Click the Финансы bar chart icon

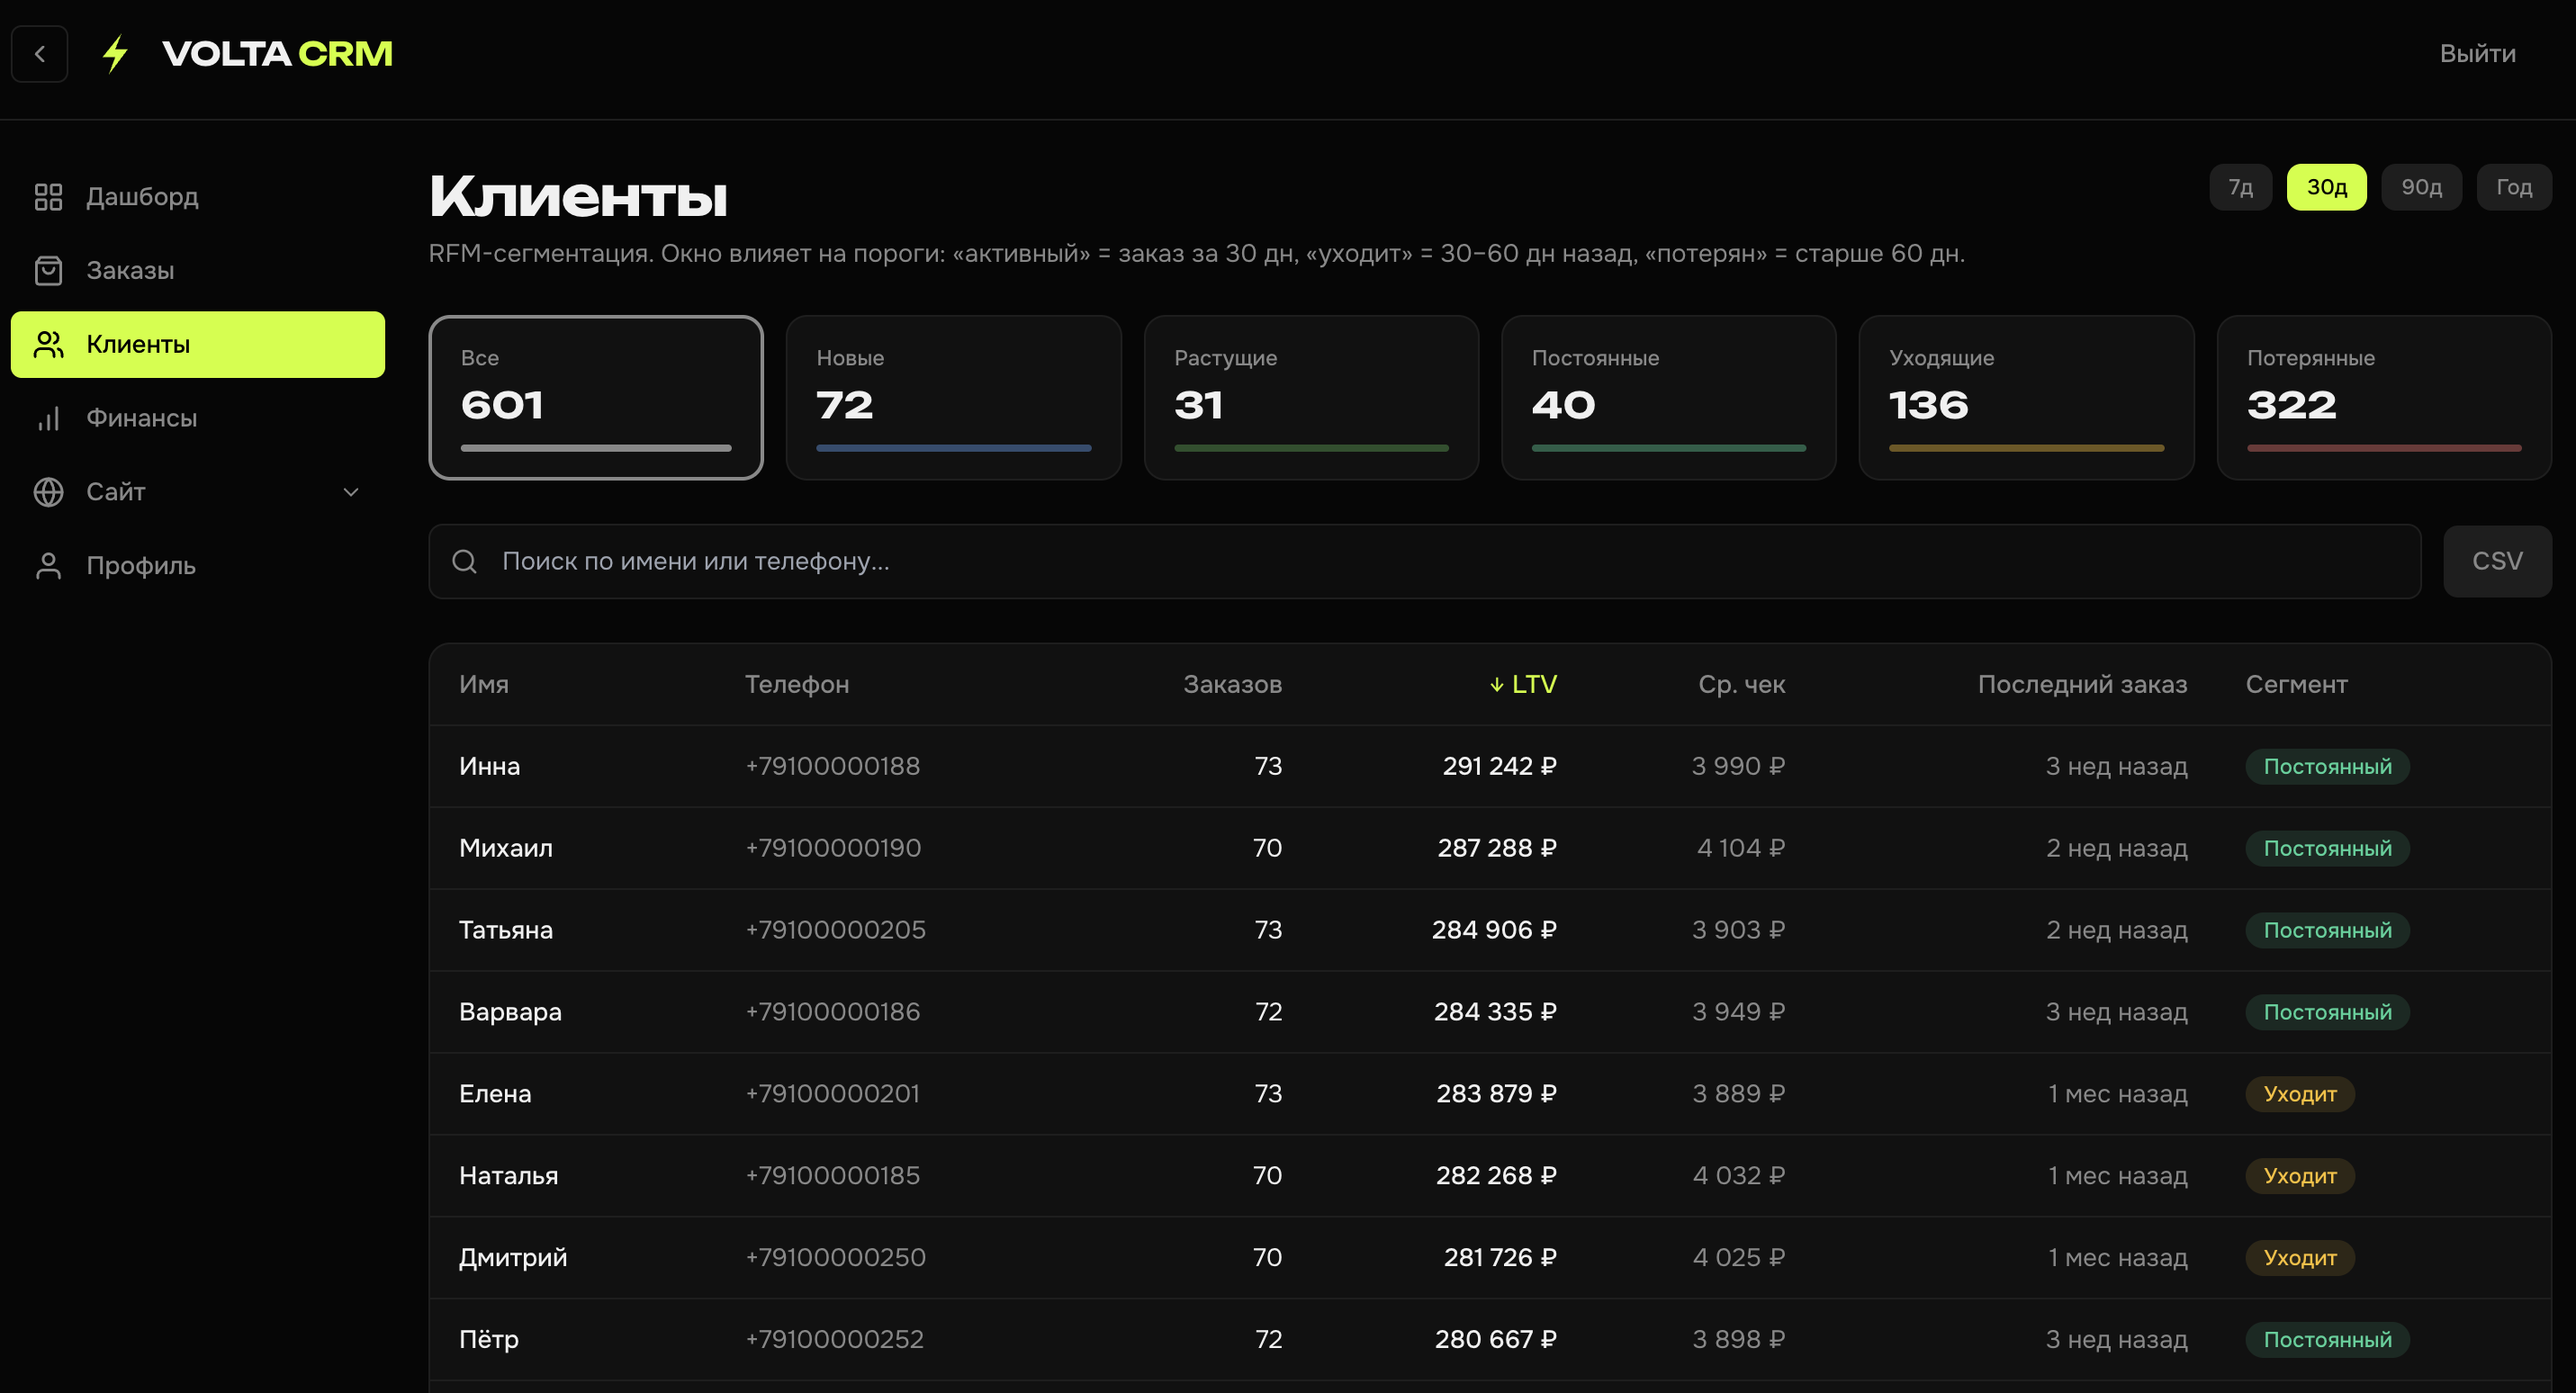[x=48, y=418]
